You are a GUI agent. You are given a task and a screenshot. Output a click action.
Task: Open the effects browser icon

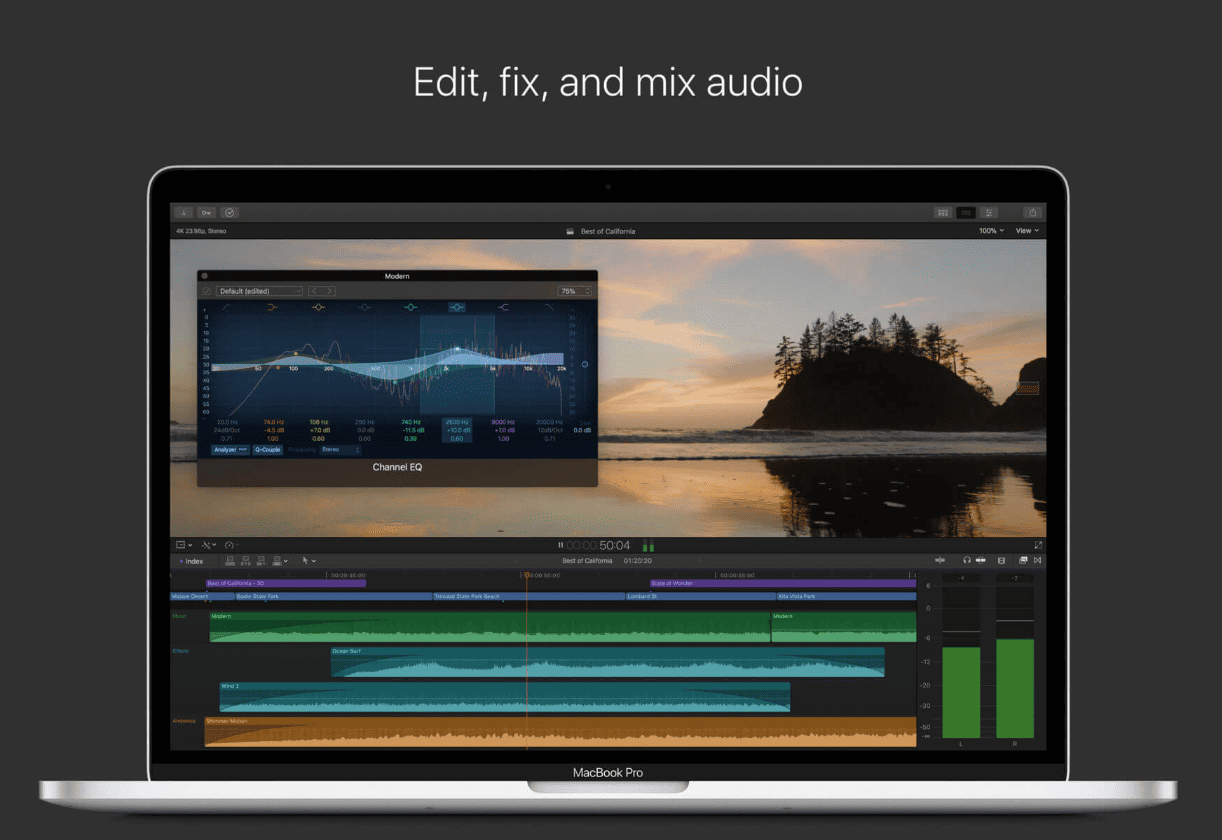click(x=1024, y=561)
